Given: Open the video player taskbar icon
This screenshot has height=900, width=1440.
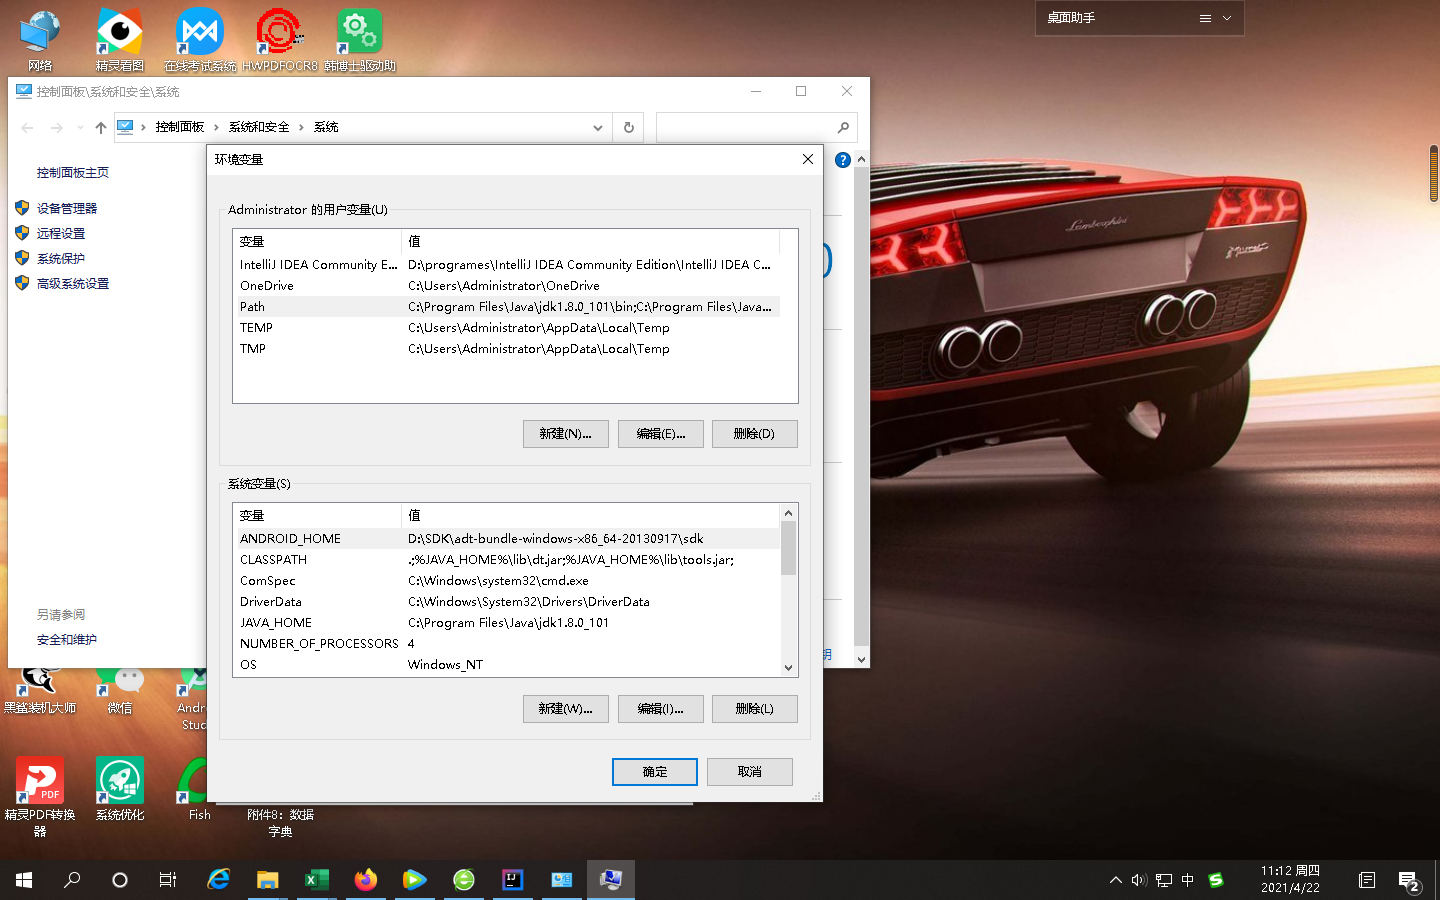Looking at the screenshot, I should pos(414,880).
